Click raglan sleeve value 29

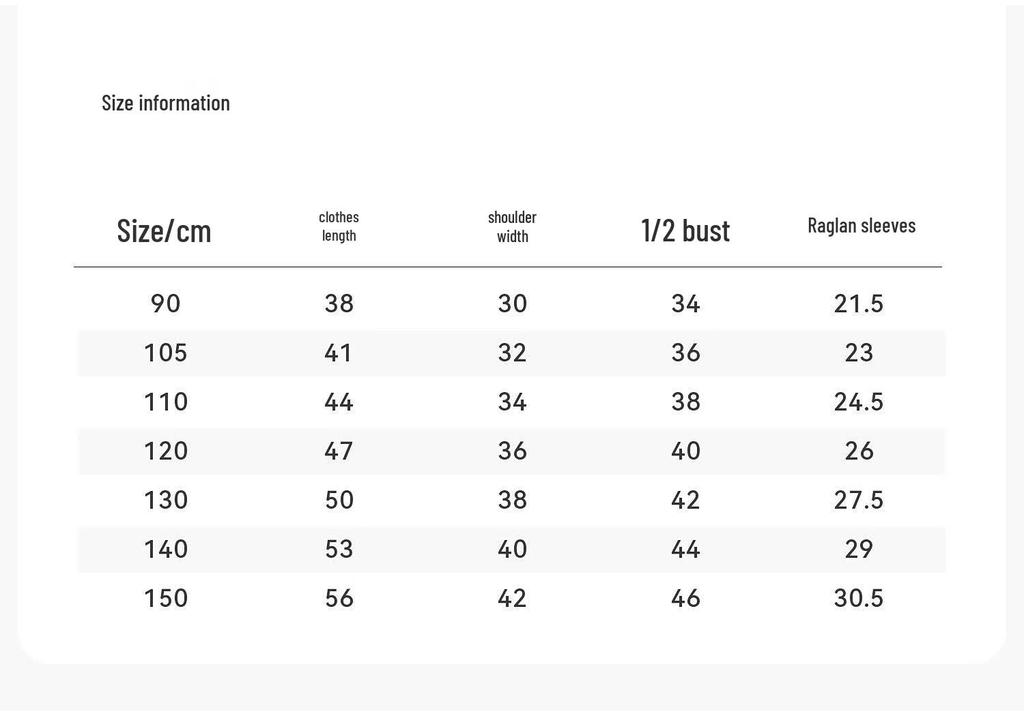(859, 549)
